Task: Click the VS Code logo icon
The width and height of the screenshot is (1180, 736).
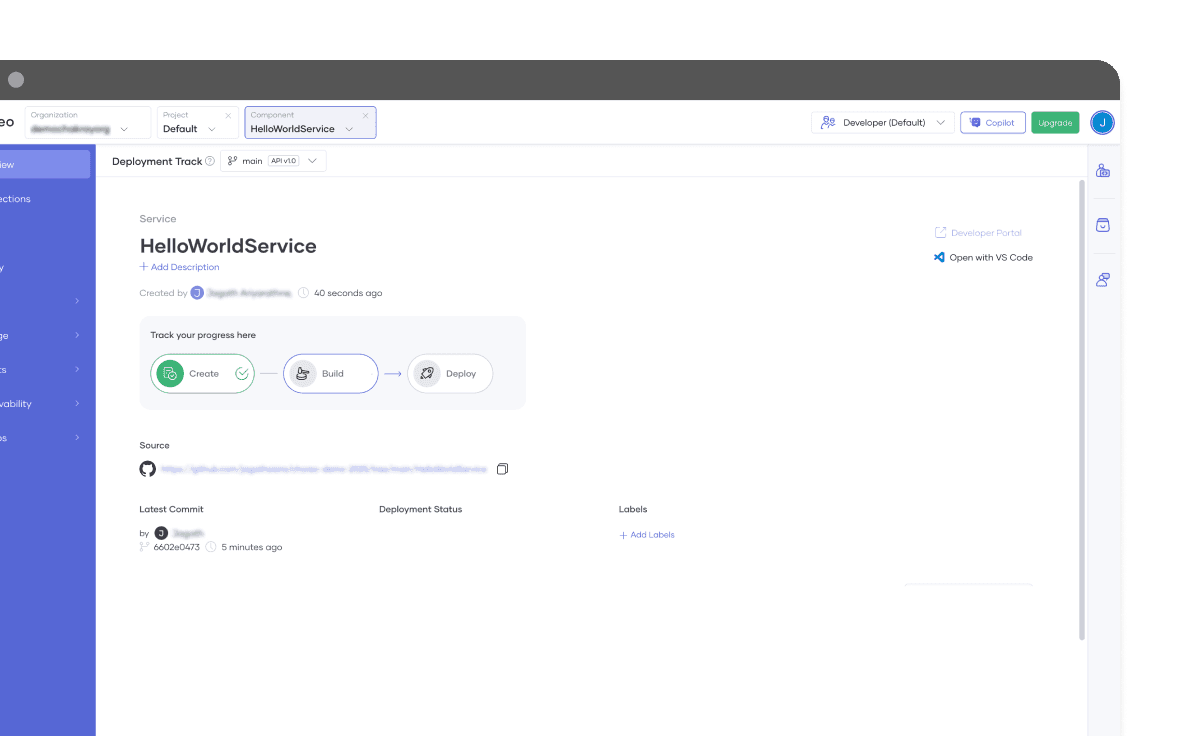Action: [939, 257]
